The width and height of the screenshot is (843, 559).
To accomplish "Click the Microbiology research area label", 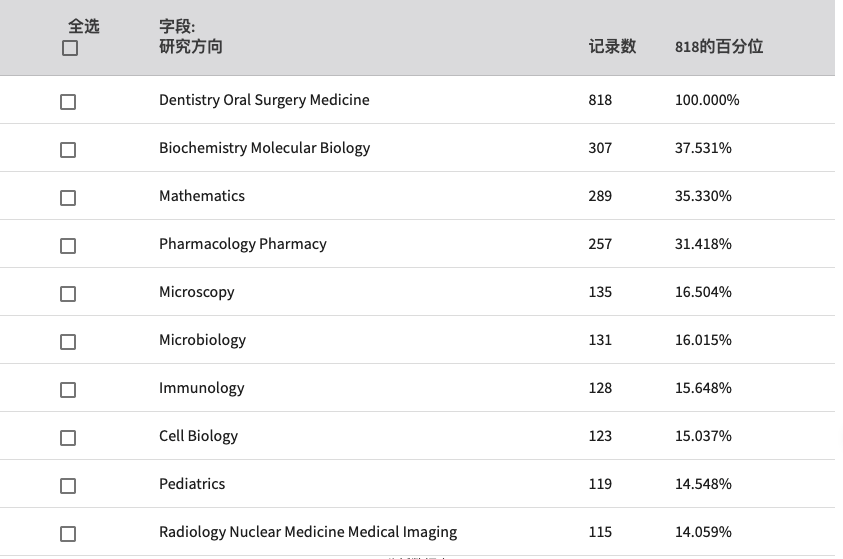I will (202, 340).
